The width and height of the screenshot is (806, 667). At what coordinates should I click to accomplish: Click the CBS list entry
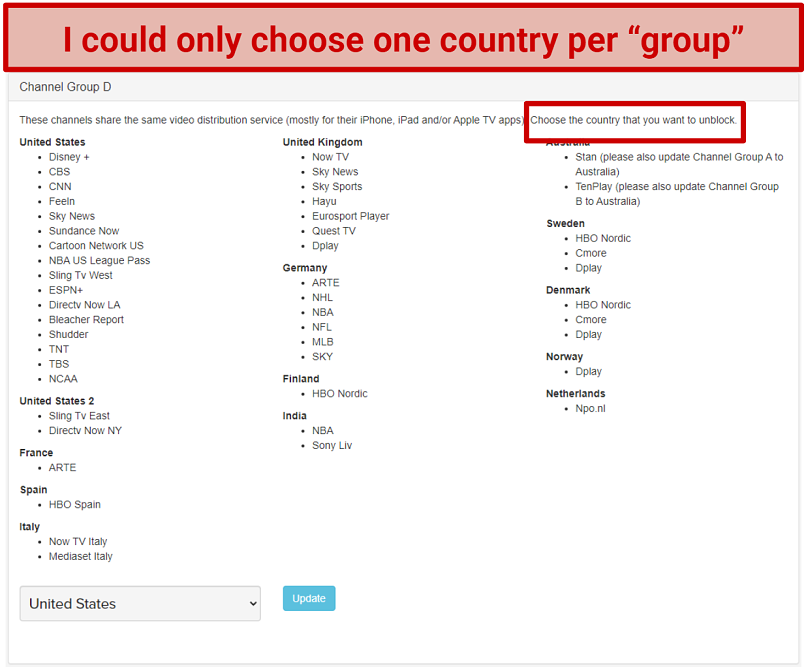click(59, 172)
